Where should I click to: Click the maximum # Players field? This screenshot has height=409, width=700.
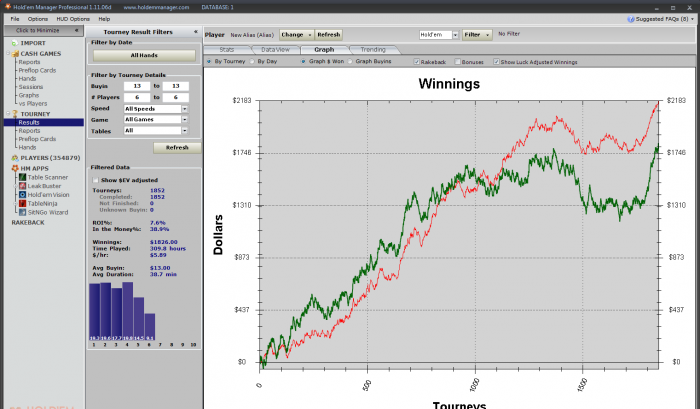click(x=175, y=97)
